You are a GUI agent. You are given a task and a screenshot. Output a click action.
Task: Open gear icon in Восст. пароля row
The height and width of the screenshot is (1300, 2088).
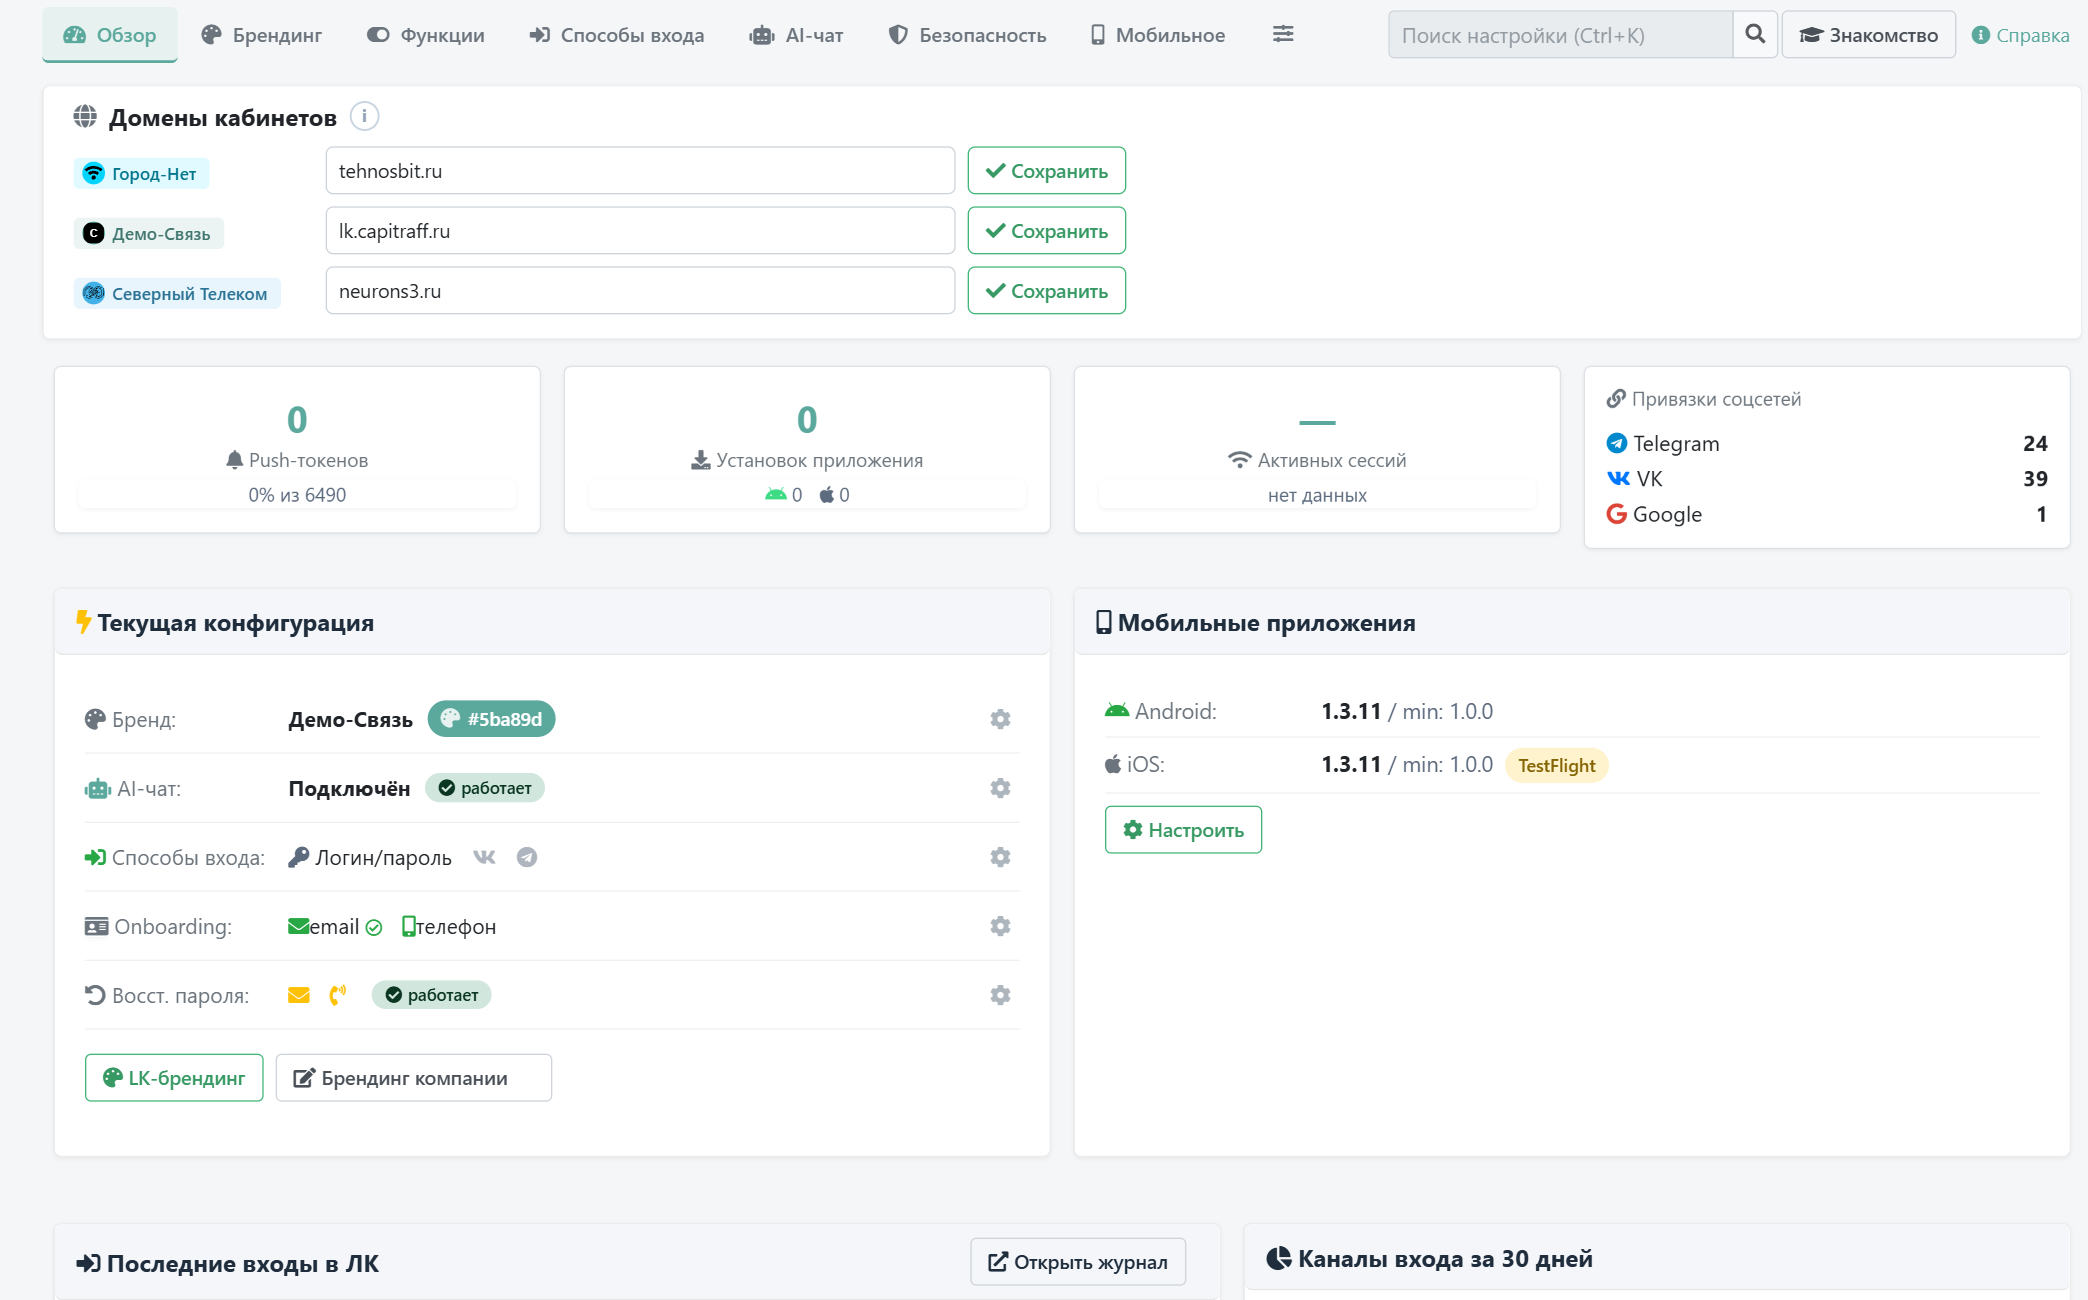click(1000, 995)
